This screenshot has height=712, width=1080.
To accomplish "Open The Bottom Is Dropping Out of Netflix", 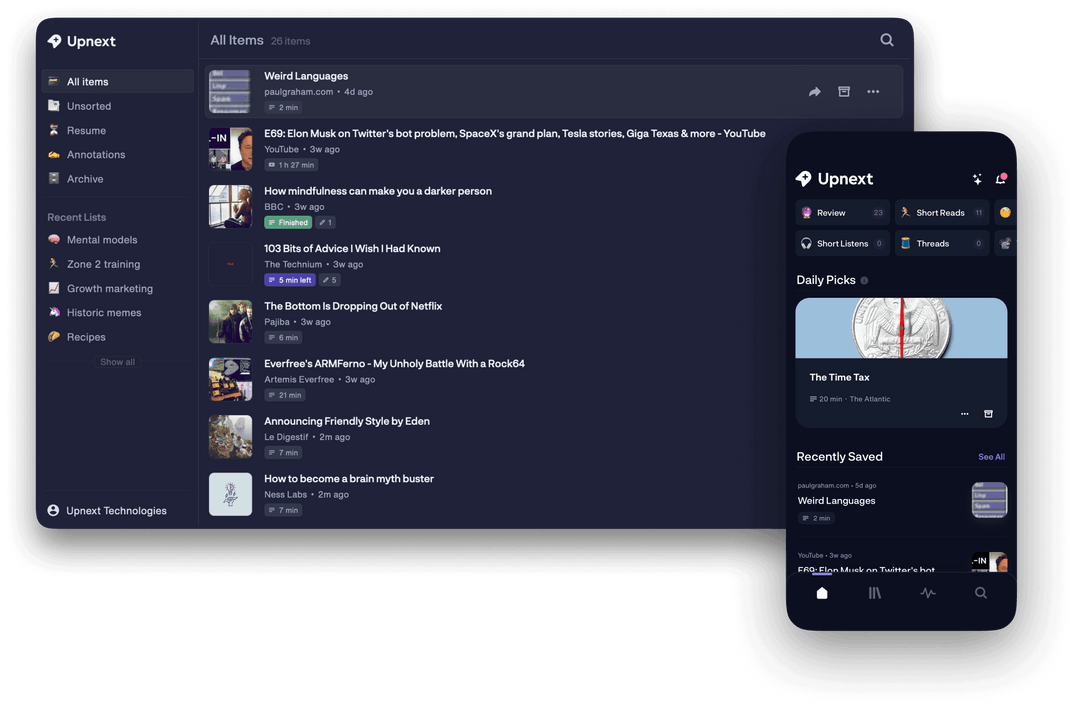I will [x=353, y=306].
